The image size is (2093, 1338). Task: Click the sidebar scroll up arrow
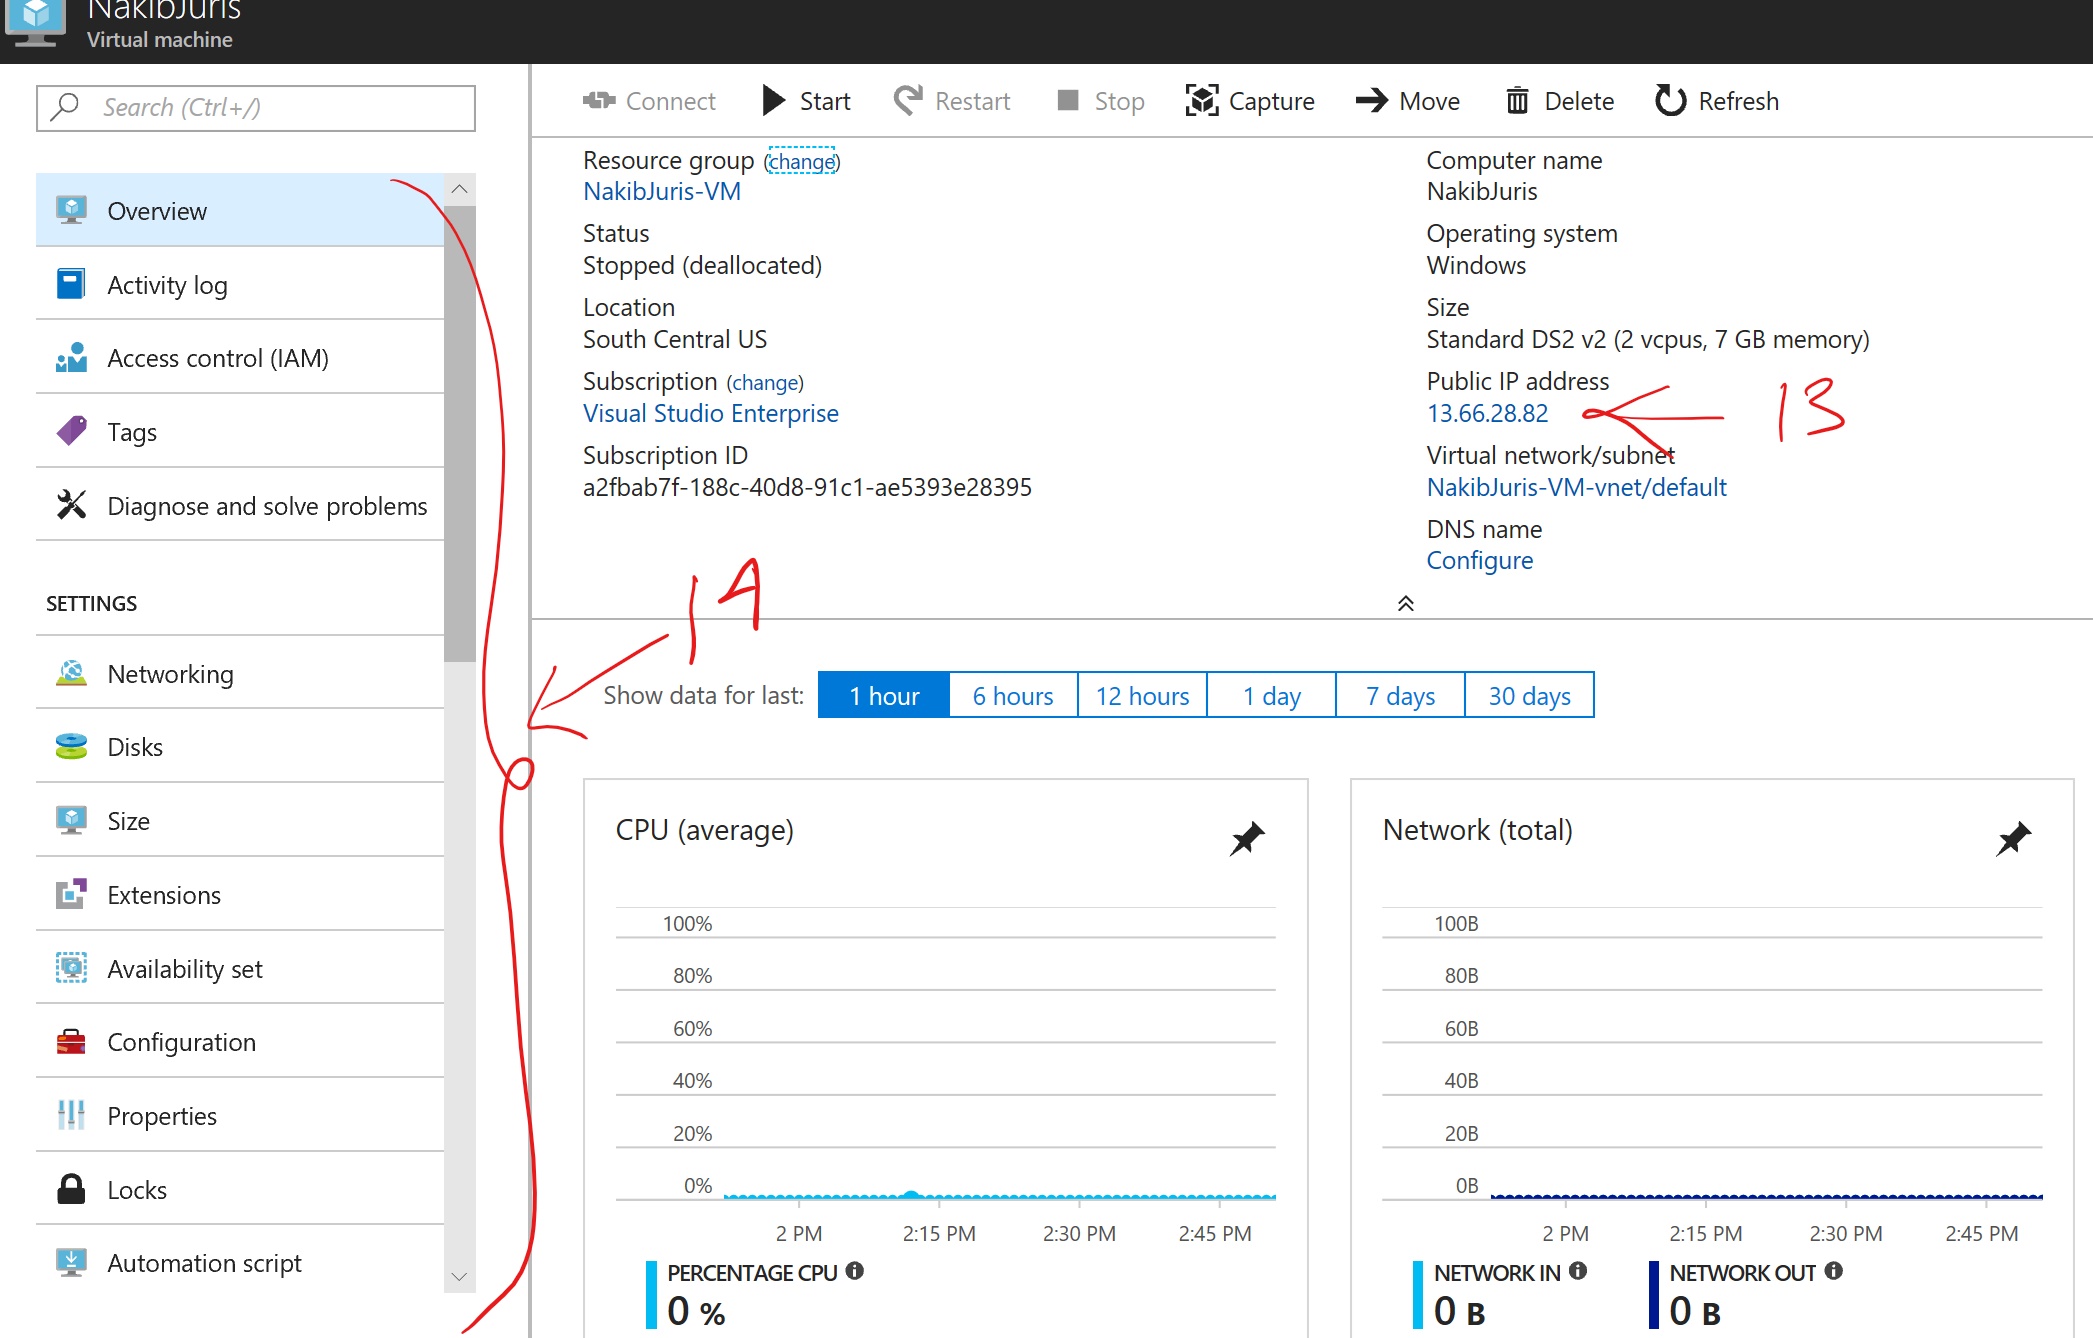coord(459,189)
